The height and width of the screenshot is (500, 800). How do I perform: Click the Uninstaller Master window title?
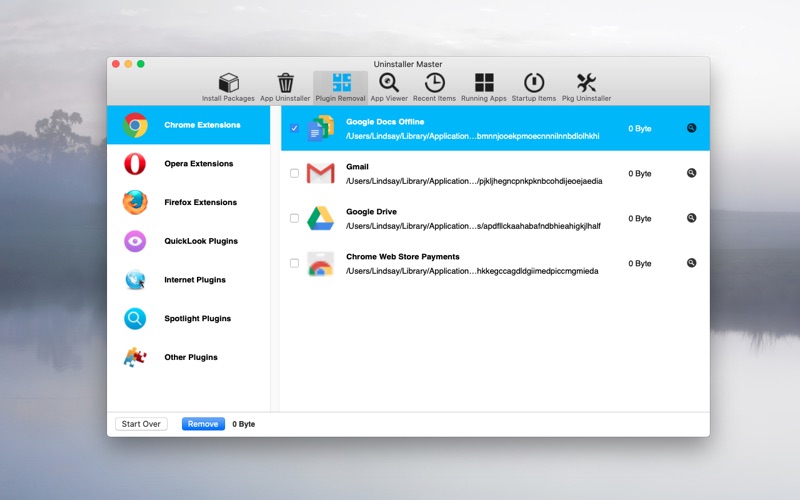(x=408, y=64)
